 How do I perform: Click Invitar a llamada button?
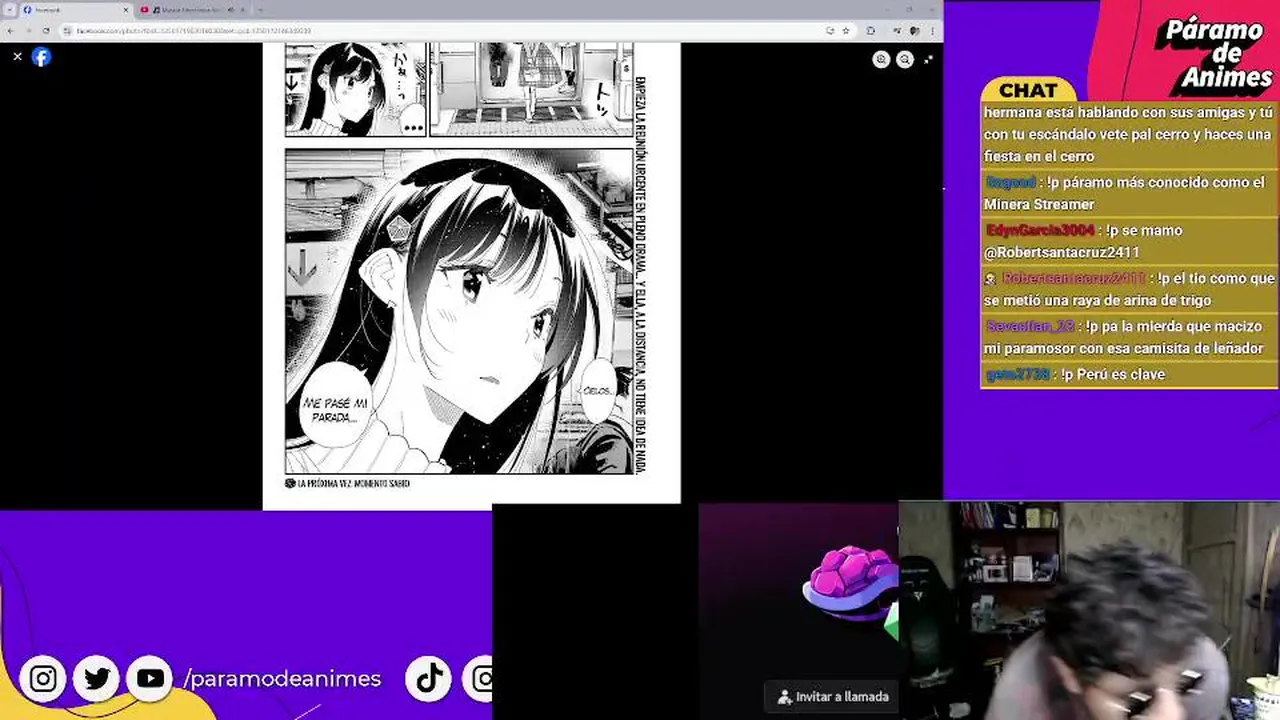(x=832, y=696)
